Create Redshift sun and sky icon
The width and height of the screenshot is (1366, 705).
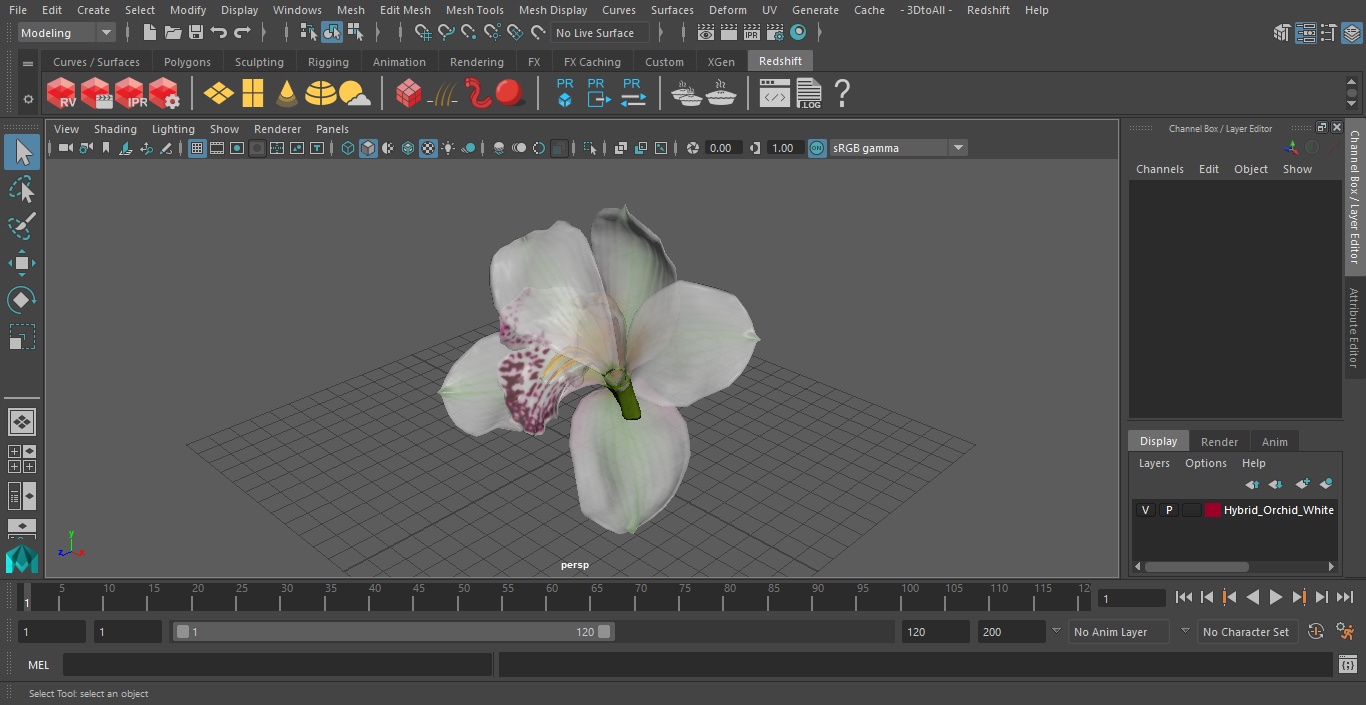coord(354,94)
